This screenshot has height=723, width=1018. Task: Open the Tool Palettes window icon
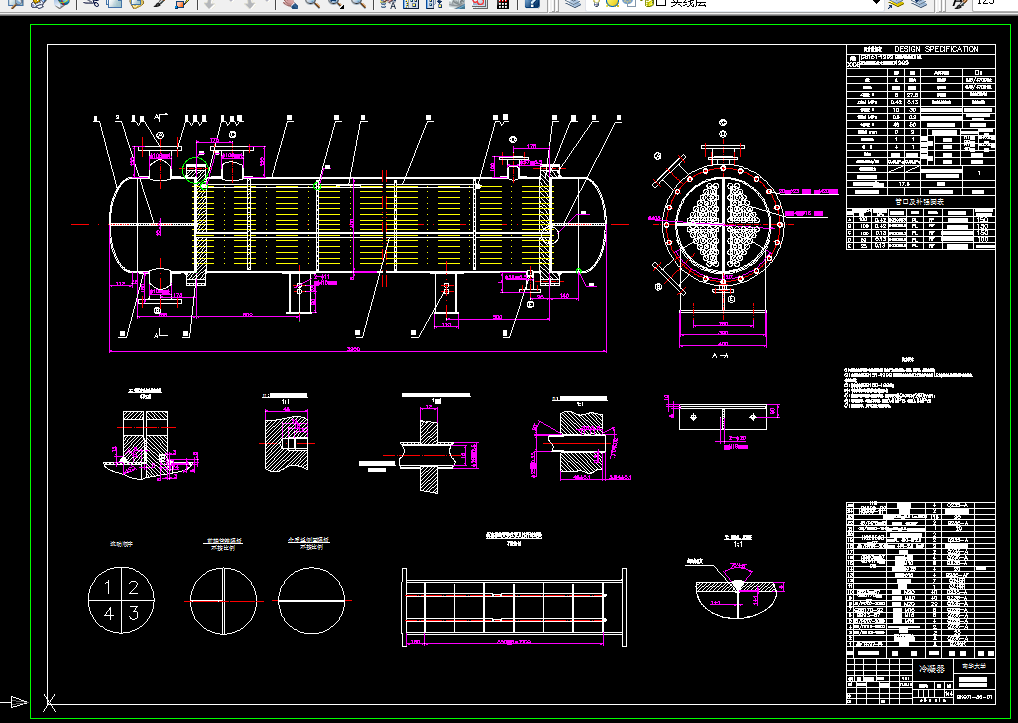click(434, 3)
